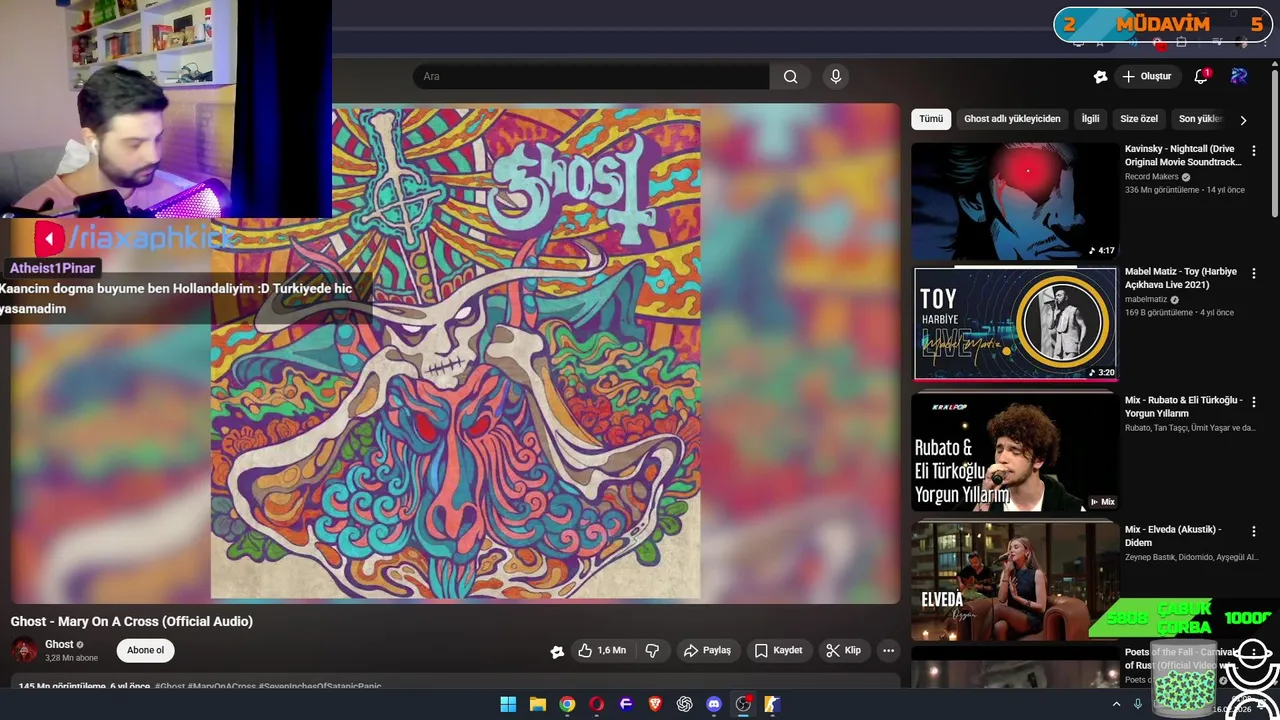1280x720 pixels.
Task: Open options for the Kavinsky Nightcall video
Action: click(1254, 151)
